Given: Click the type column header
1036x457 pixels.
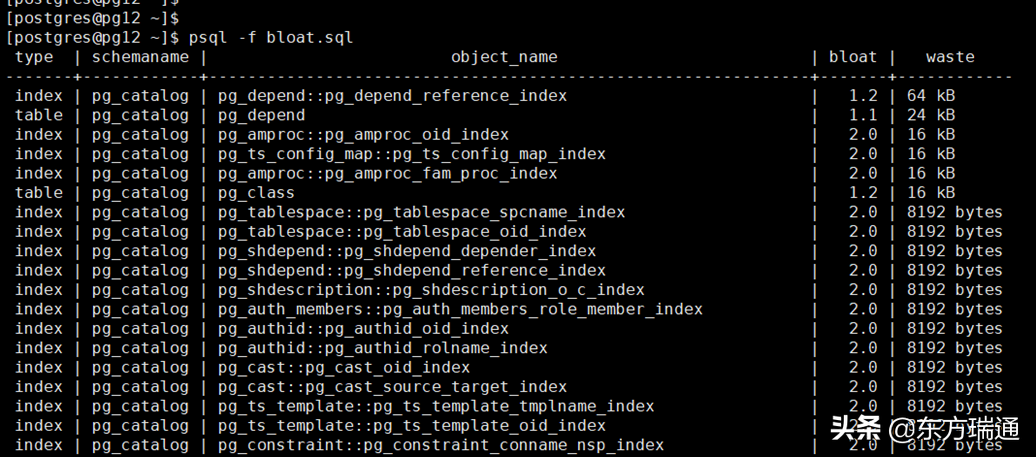Looking at the screenshot, I should [x=34, y=57].
